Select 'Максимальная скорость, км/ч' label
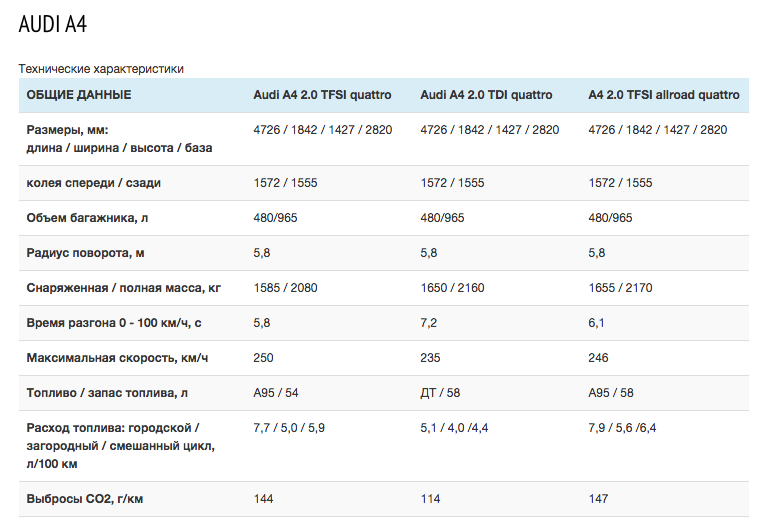This screenshot has width=763, height=521. click(x=117, y=358)
